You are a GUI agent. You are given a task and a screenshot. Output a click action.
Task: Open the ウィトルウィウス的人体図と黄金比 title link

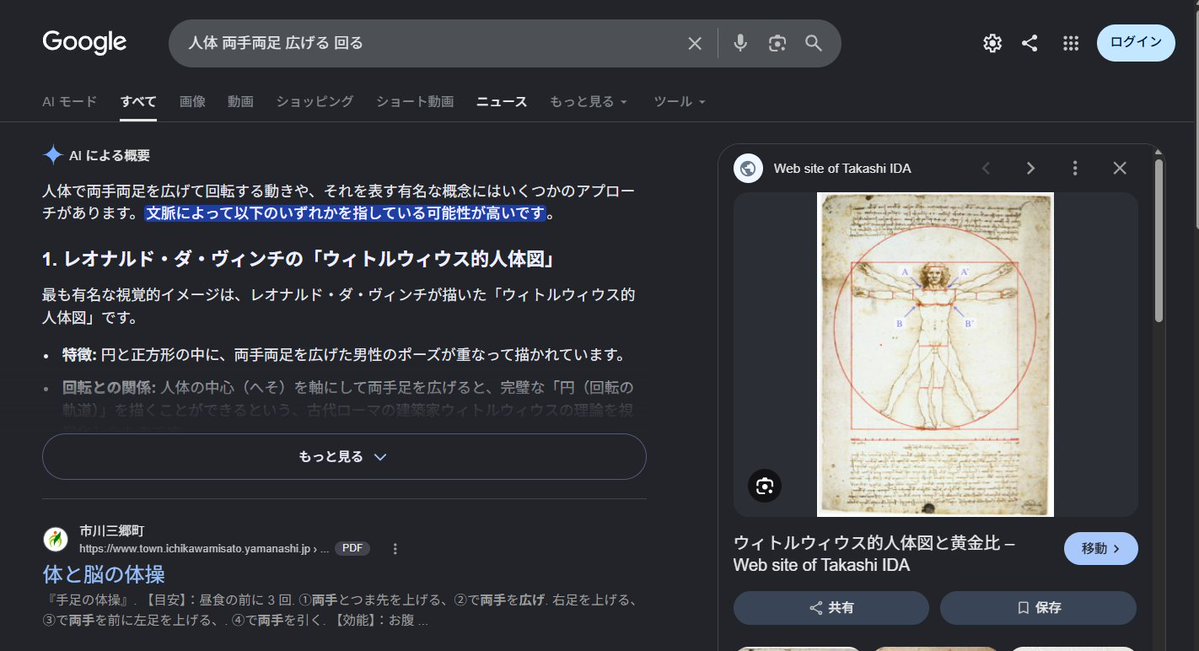point(874,554)
